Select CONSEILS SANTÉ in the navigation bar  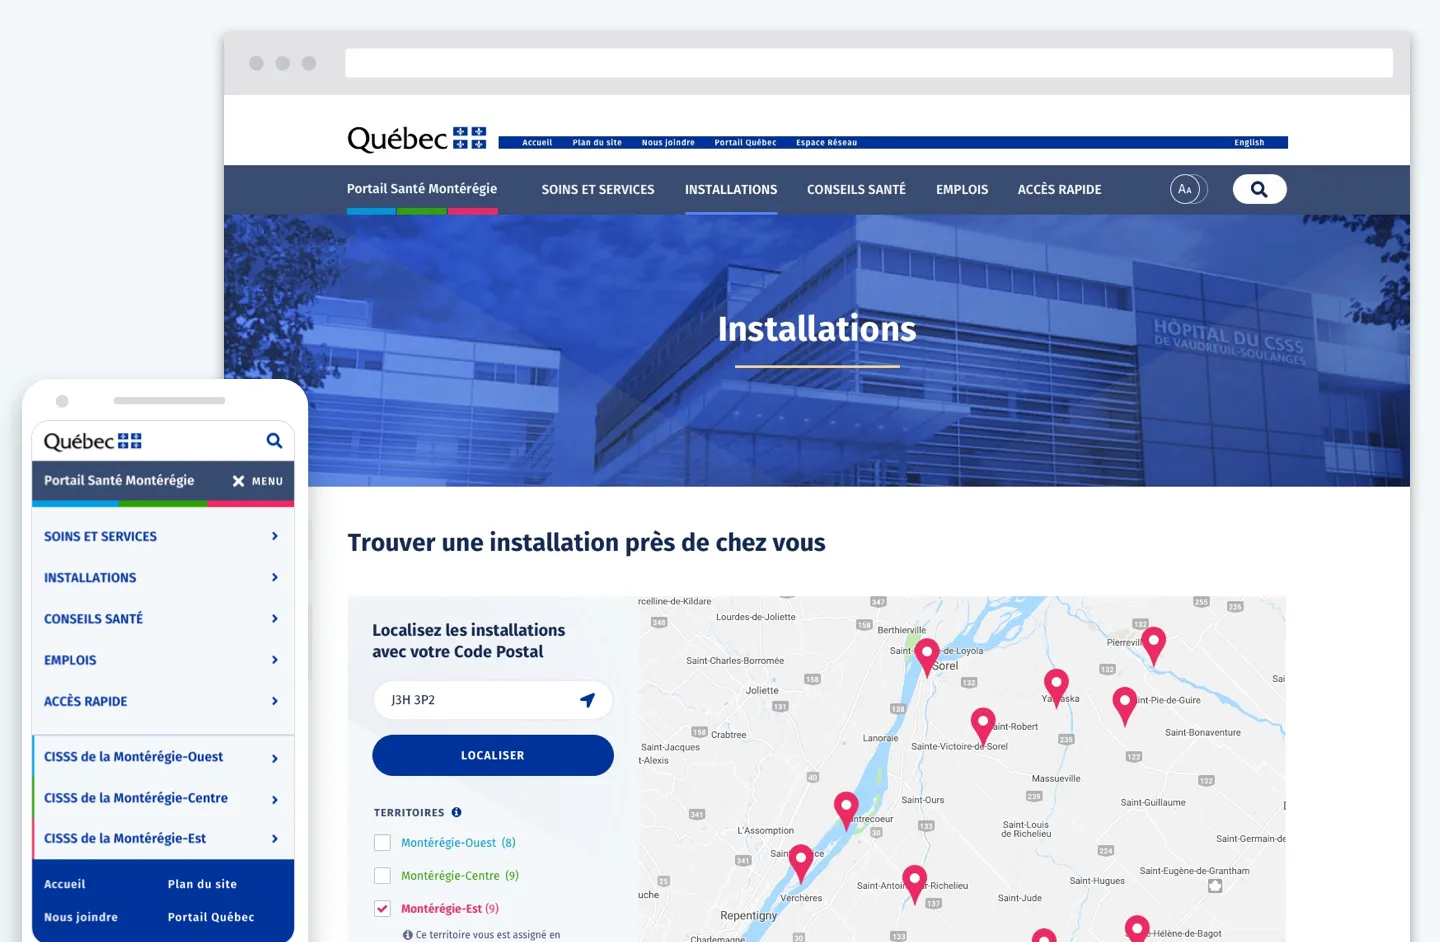[856, 189]
